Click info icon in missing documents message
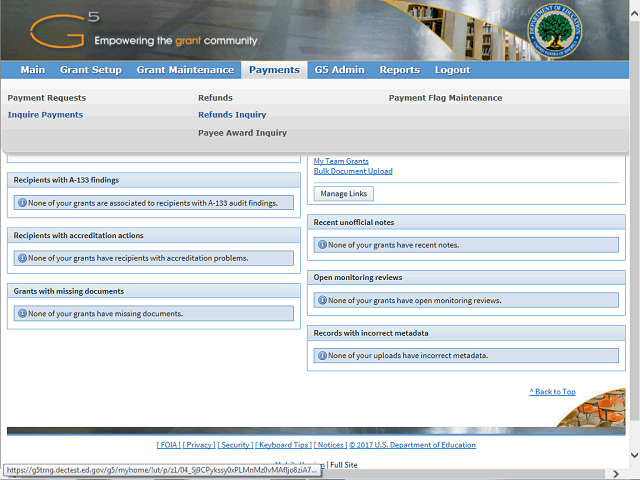The width and height of the screenshot is (640, 480). (22, 314)
